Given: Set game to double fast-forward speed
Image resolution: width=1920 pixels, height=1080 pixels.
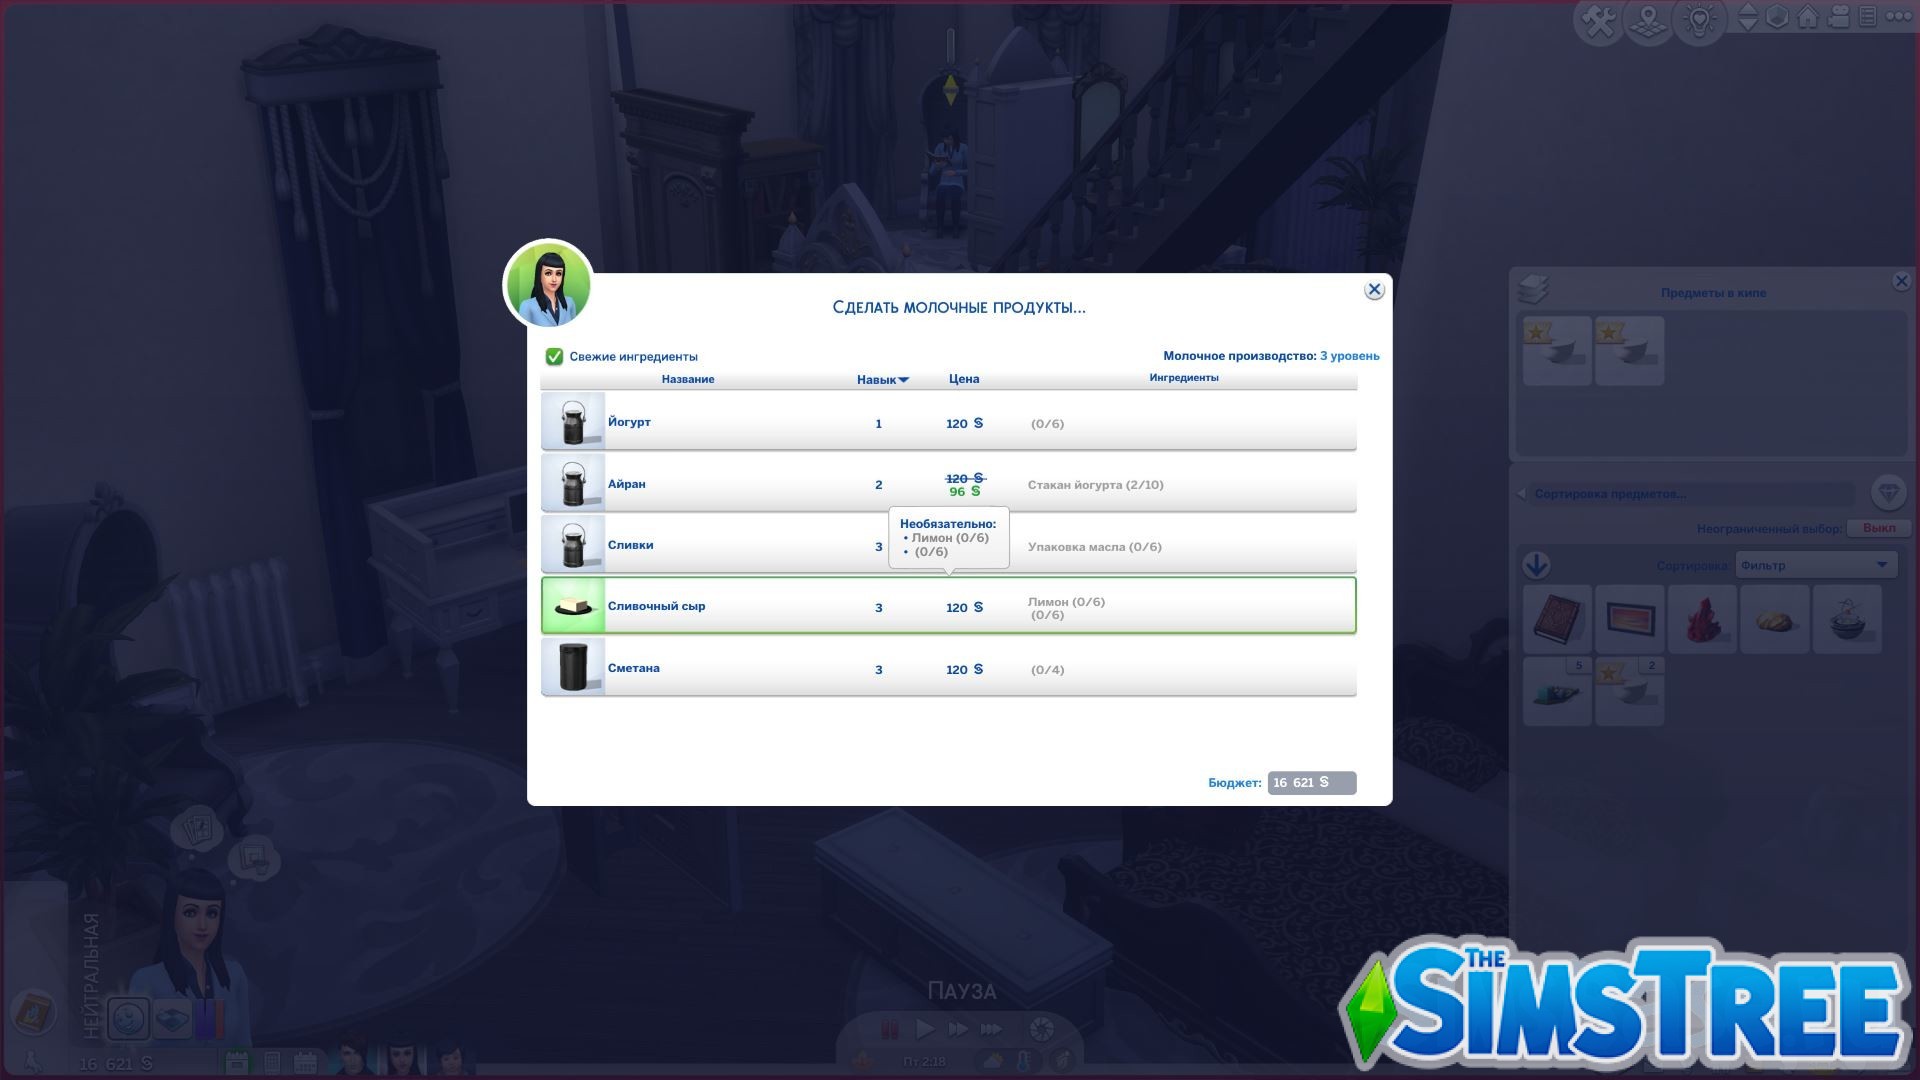Looking at the screenshot, I should pyautogui.click(x=958, y=1028).
